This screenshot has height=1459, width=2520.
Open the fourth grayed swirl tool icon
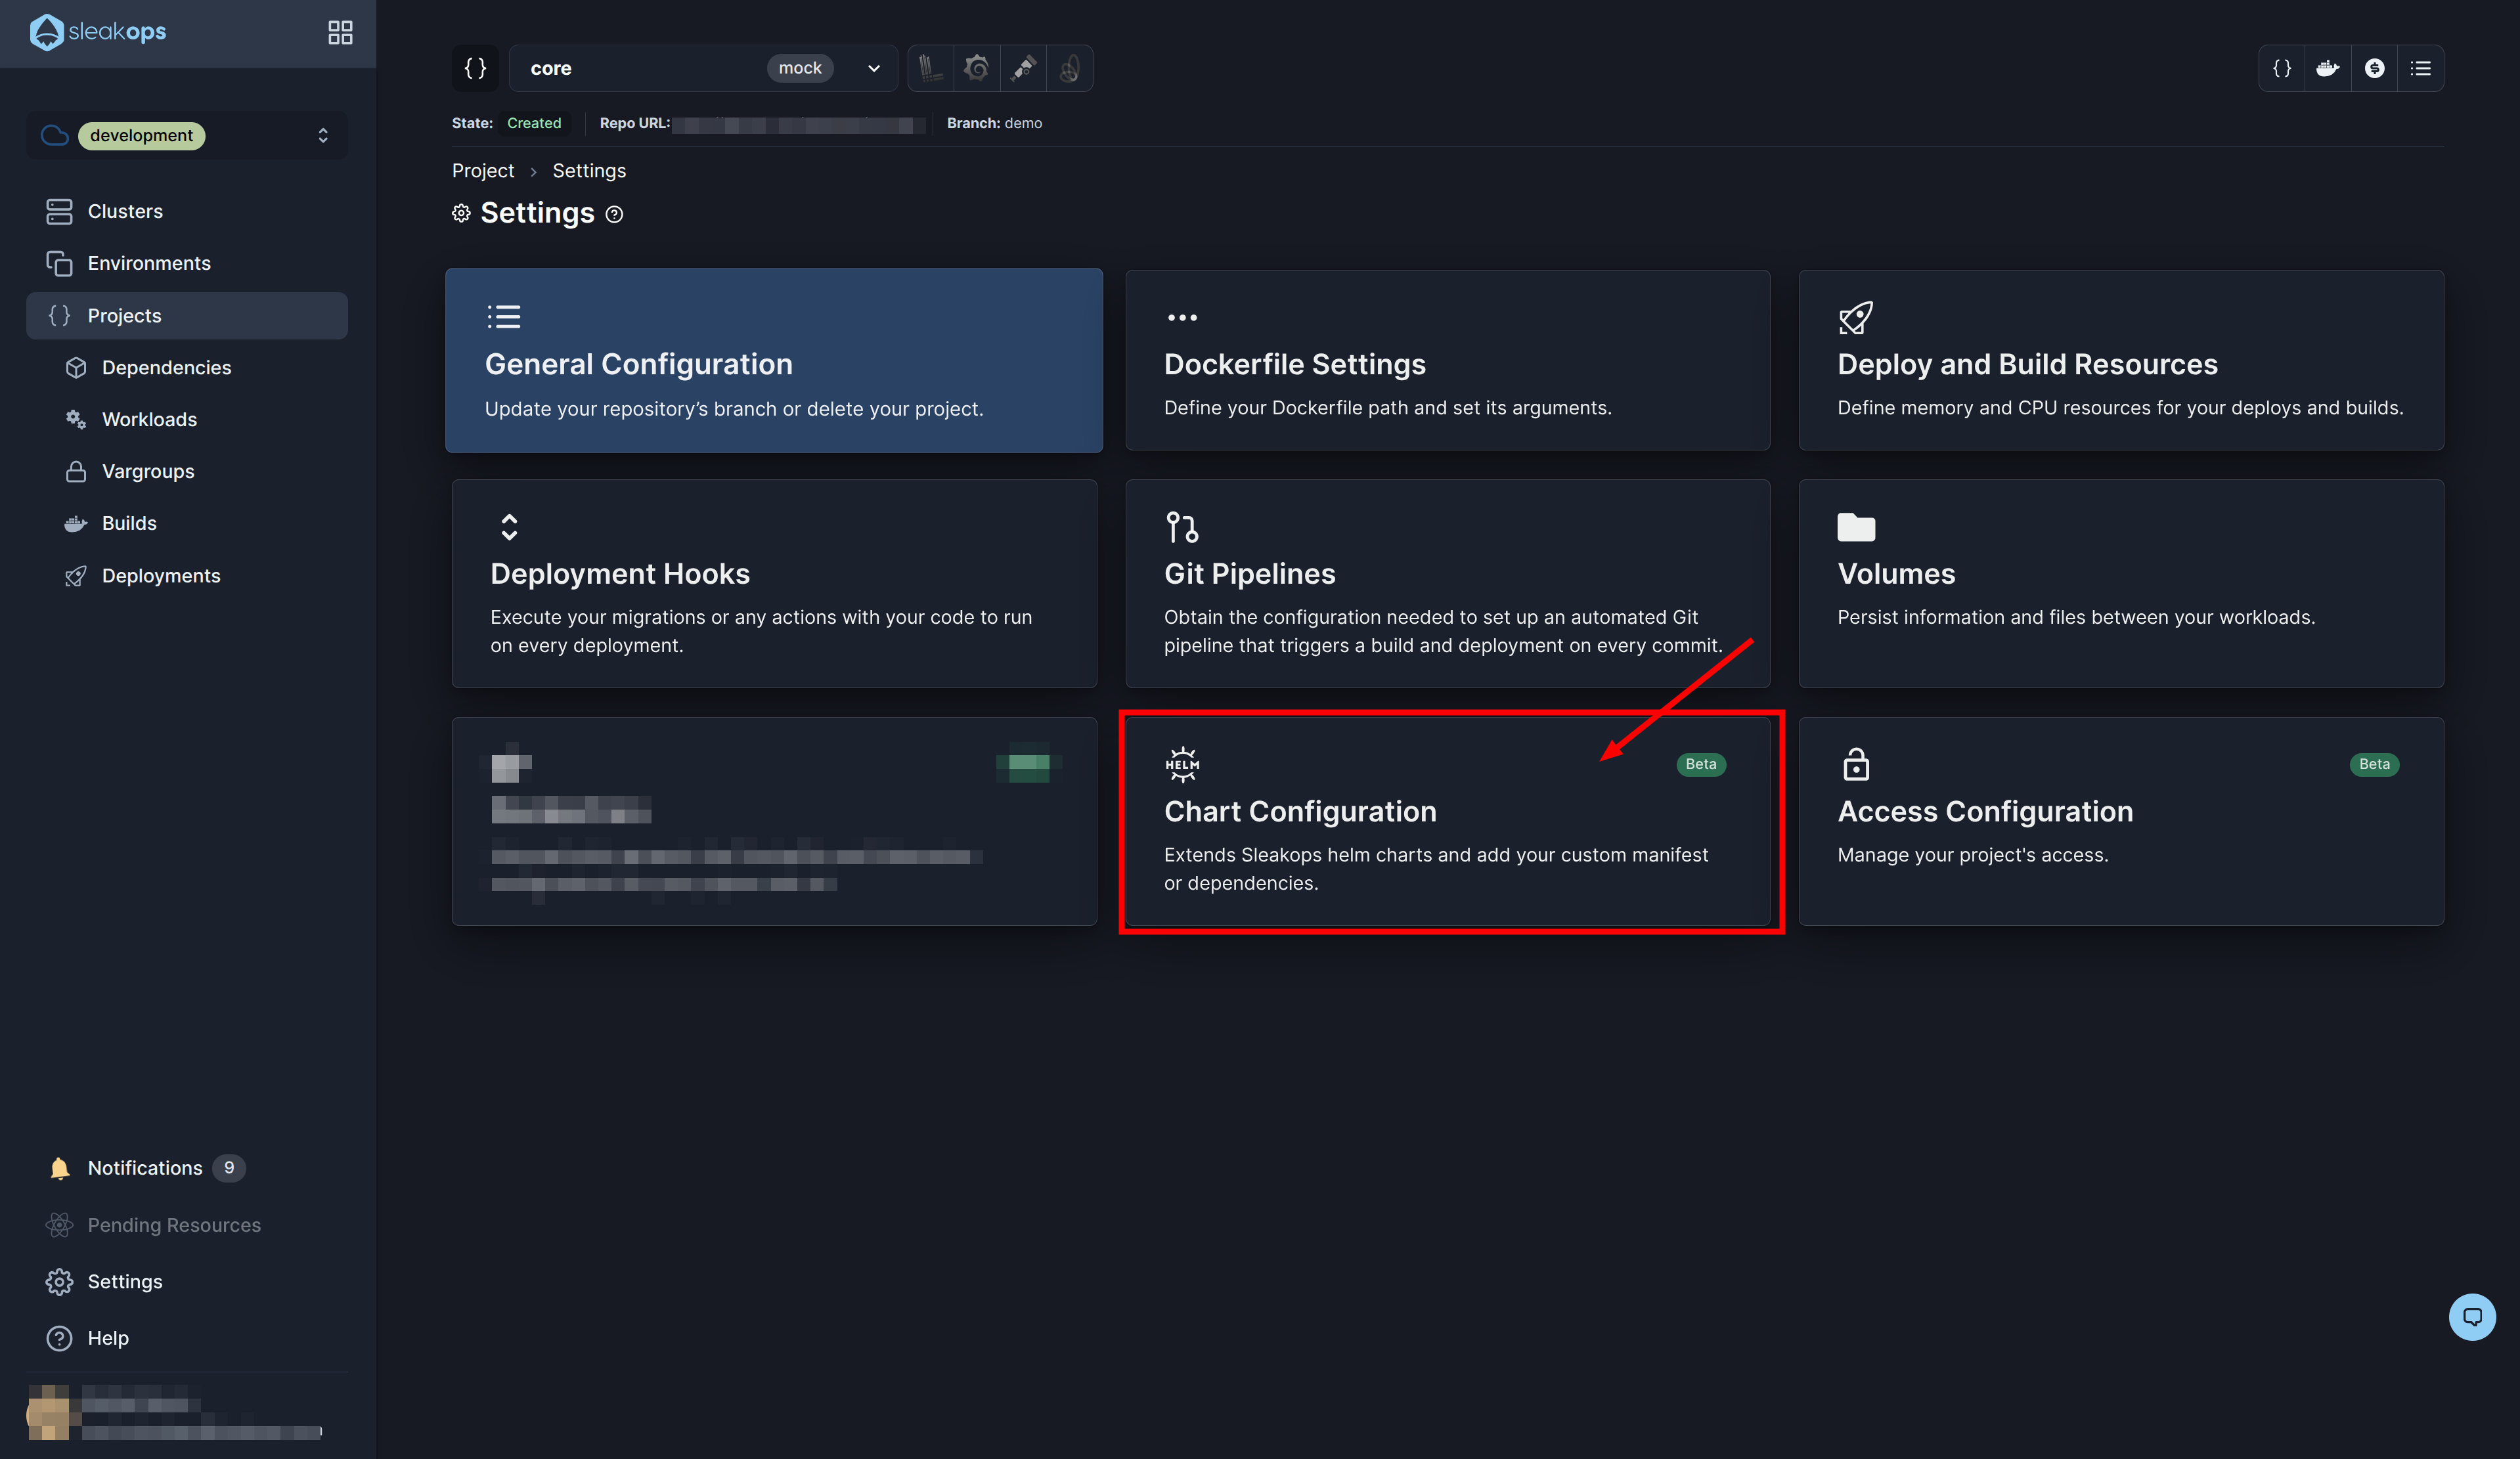pyautogui.click(x=1069, y=68)
